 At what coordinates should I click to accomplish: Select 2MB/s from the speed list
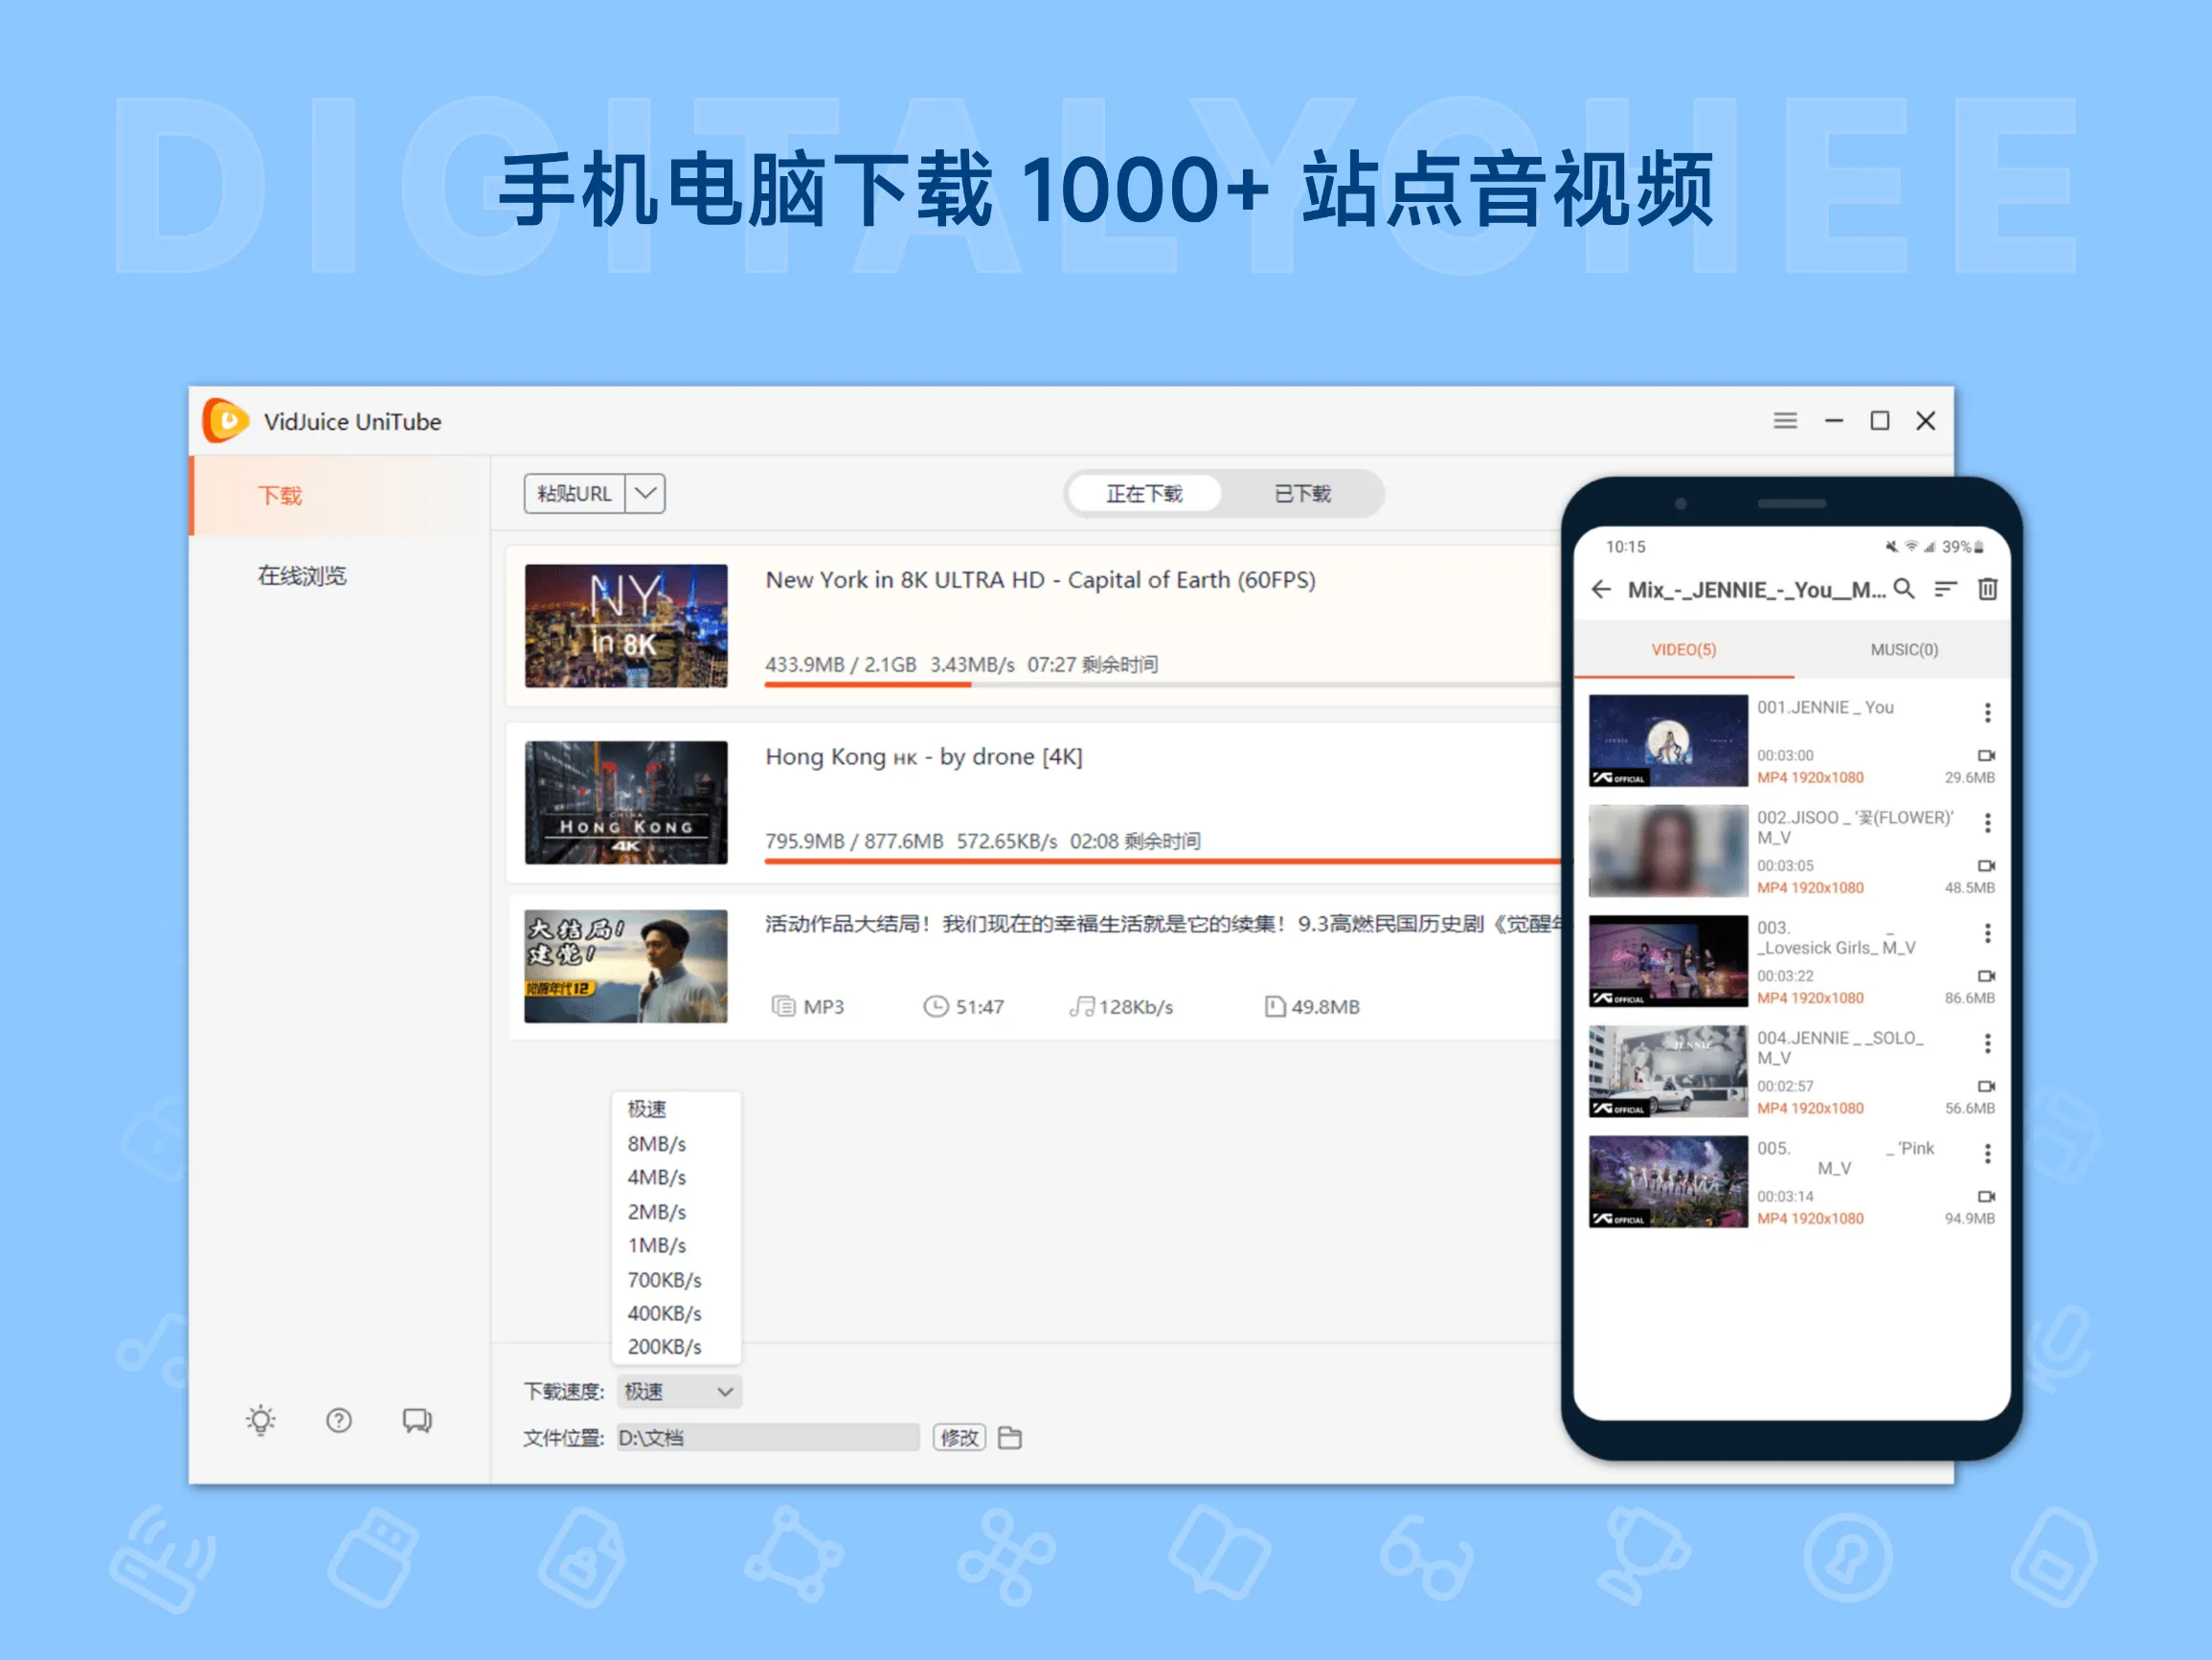tap(656, 1211)
